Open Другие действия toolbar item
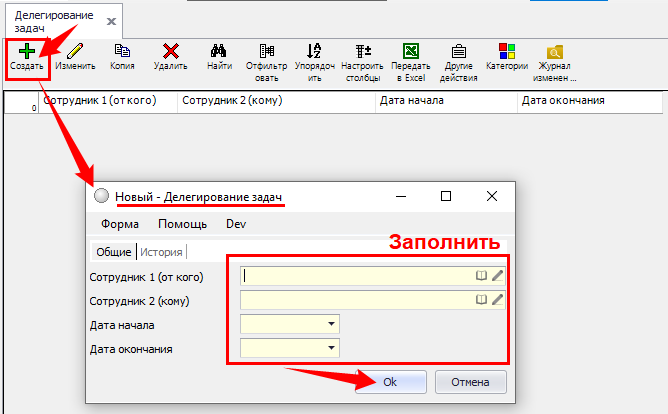Viewport: 668px width, 414px height. point(458,50)
